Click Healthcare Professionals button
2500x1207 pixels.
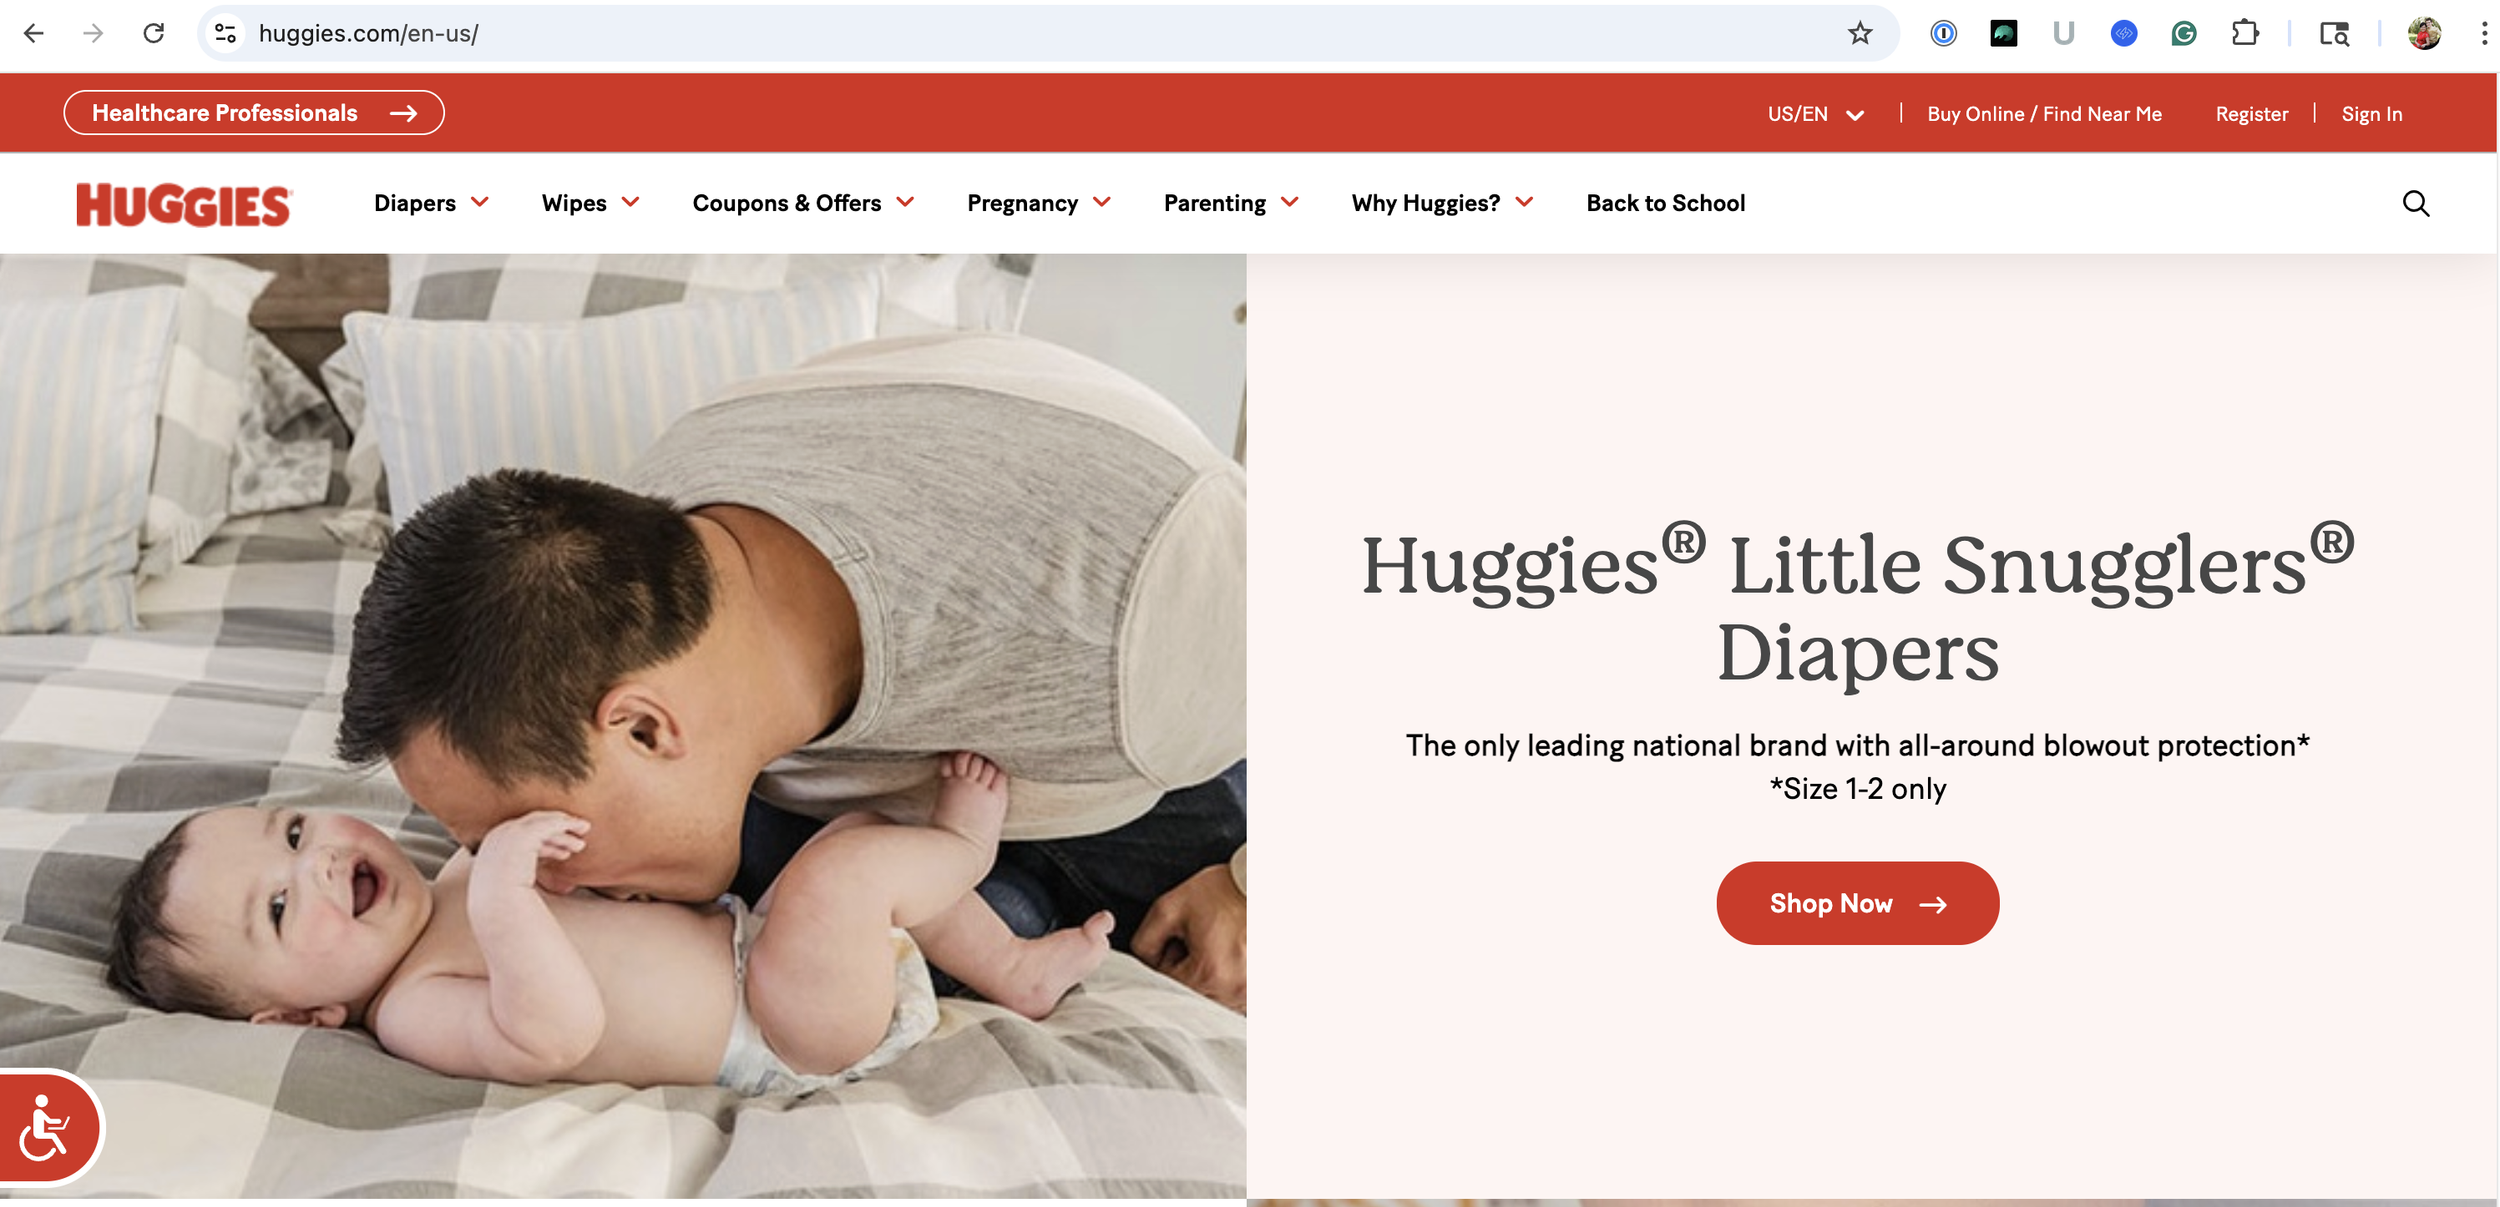254,113
